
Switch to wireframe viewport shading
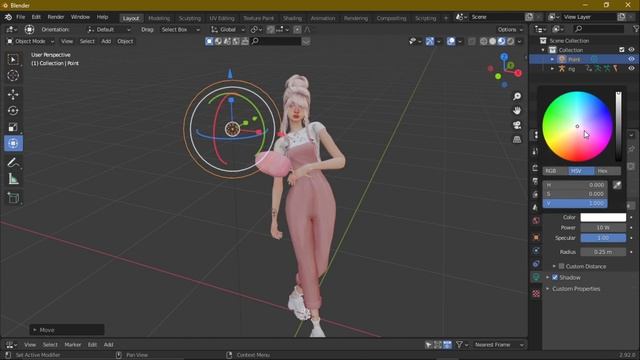pyautogui.click(x=484, y=41)
